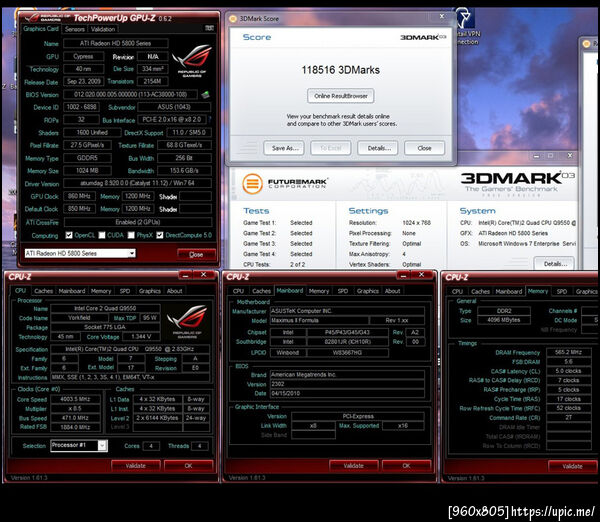
Task: Click the GPU Clock 860 MHz field
Action: click(x=79, y=196)
